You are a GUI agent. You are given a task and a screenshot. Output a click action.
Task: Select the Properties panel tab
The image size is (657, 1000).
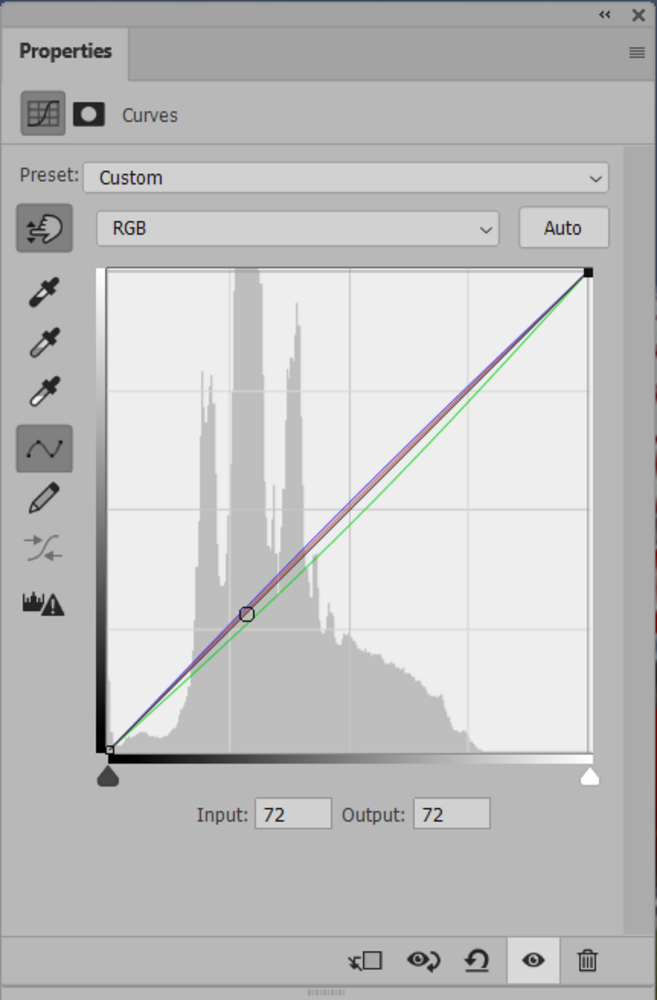click(x=65, y=52)
